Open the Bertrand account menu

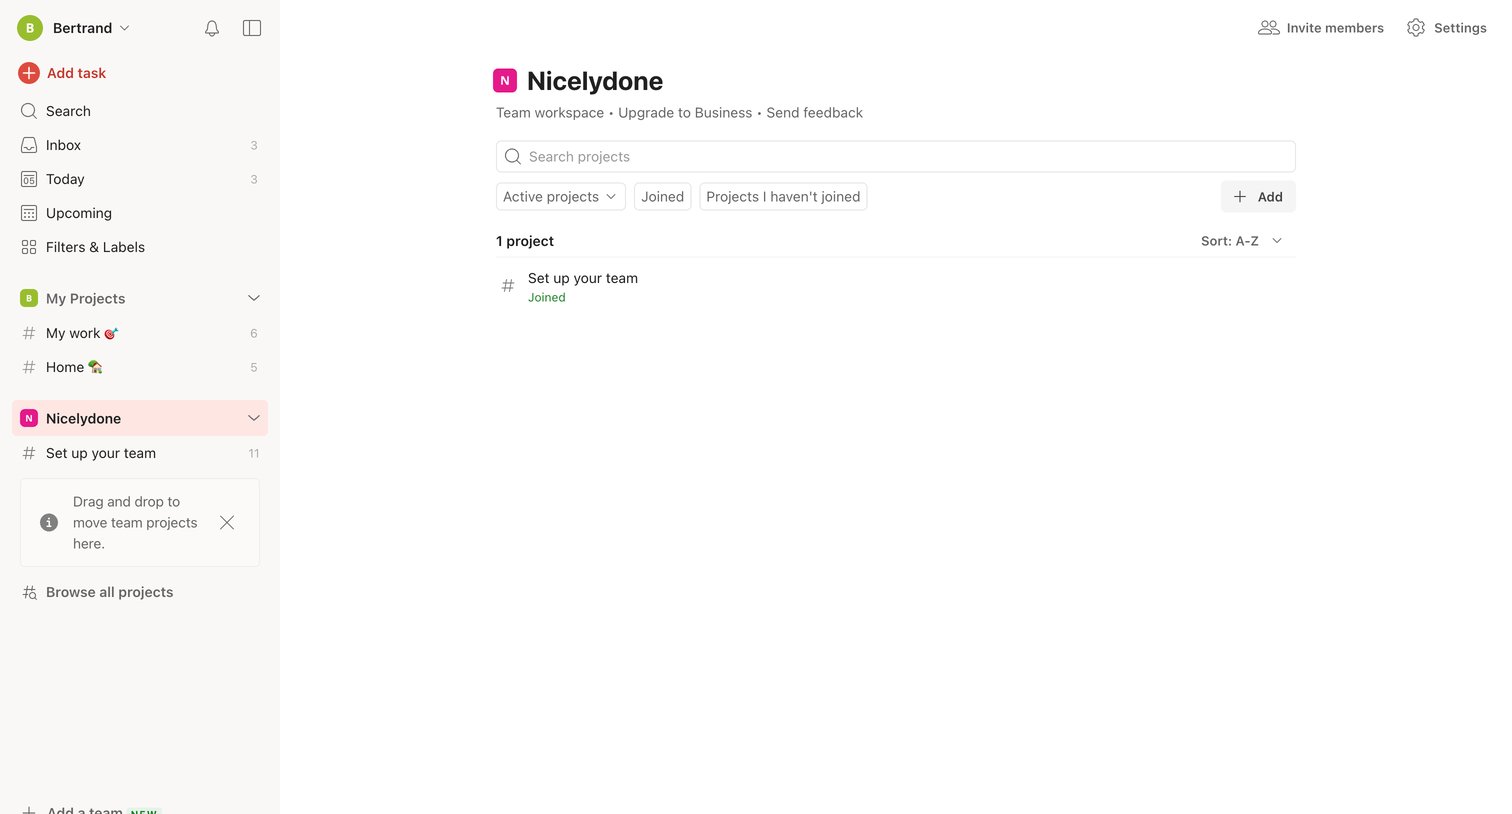[x=74, y=28]
